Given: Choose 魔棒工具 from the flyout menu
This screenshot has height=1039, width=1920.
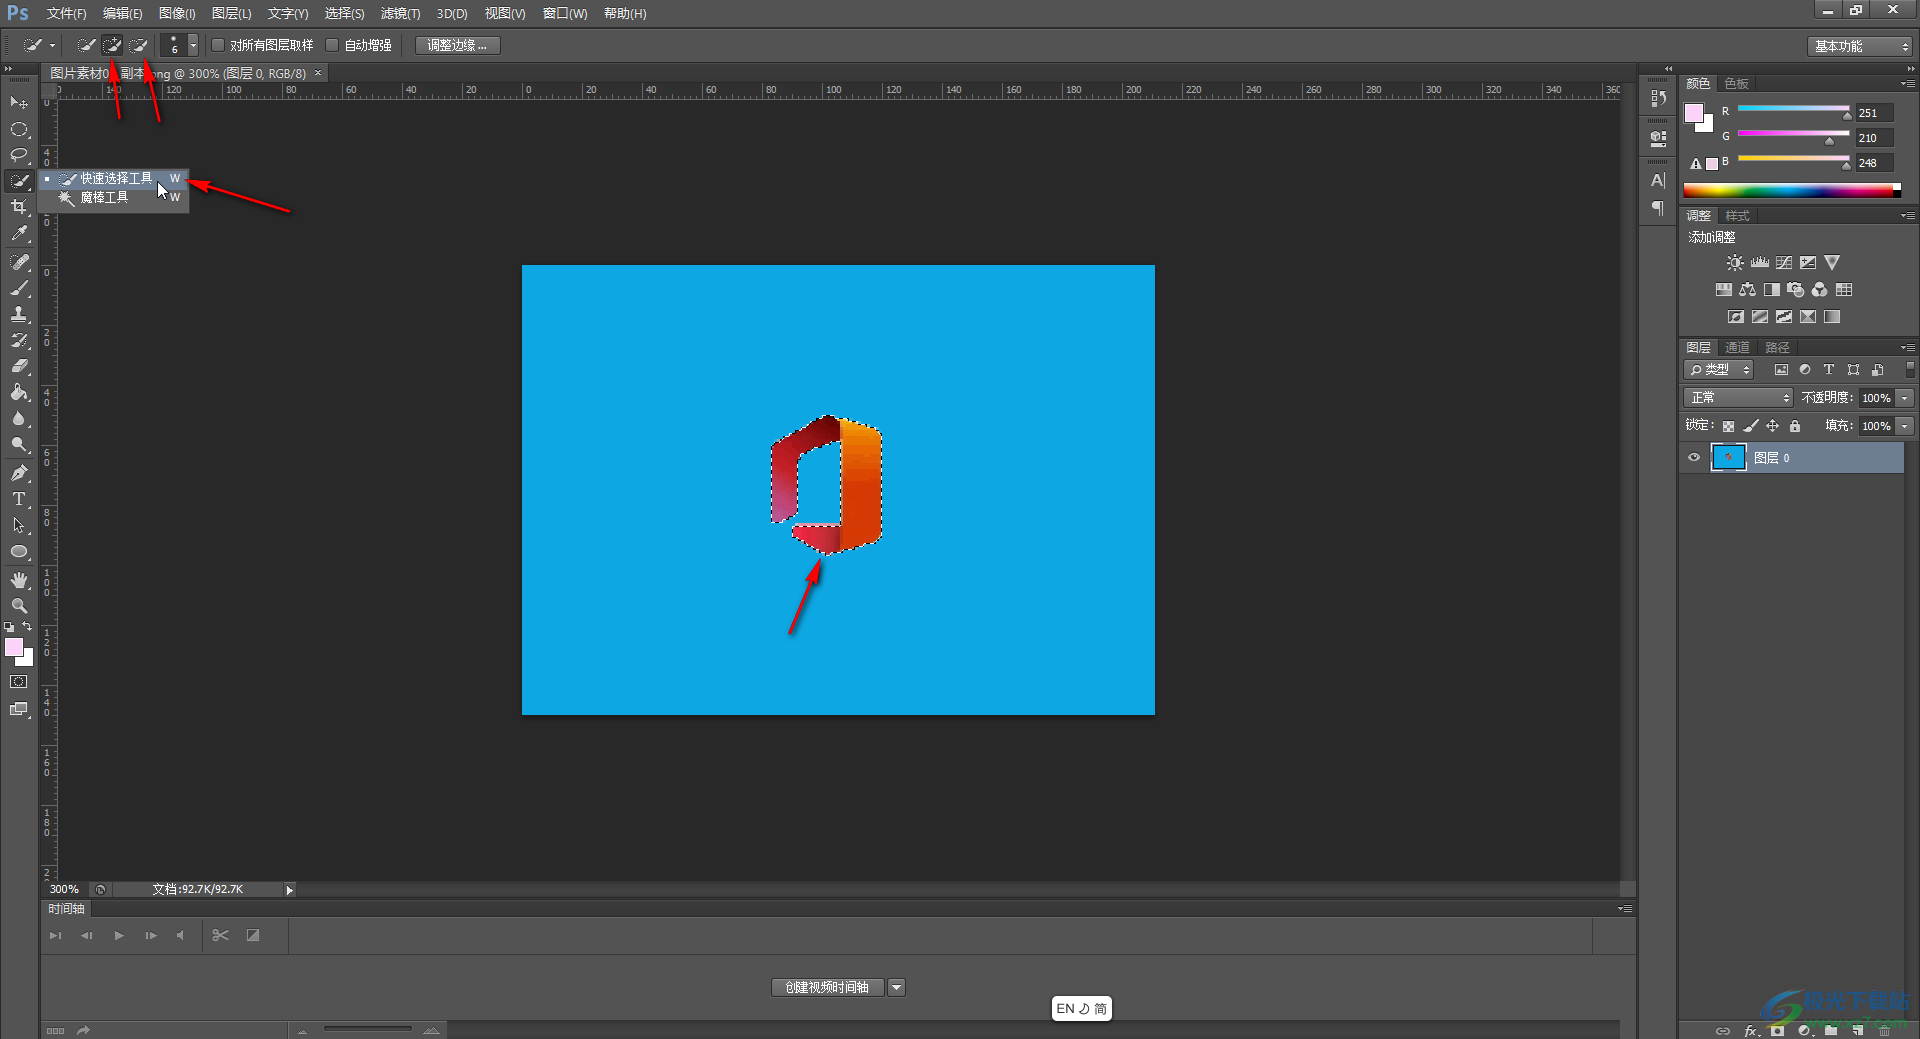Looking at the screenshot, I should (x=105, y=198).
